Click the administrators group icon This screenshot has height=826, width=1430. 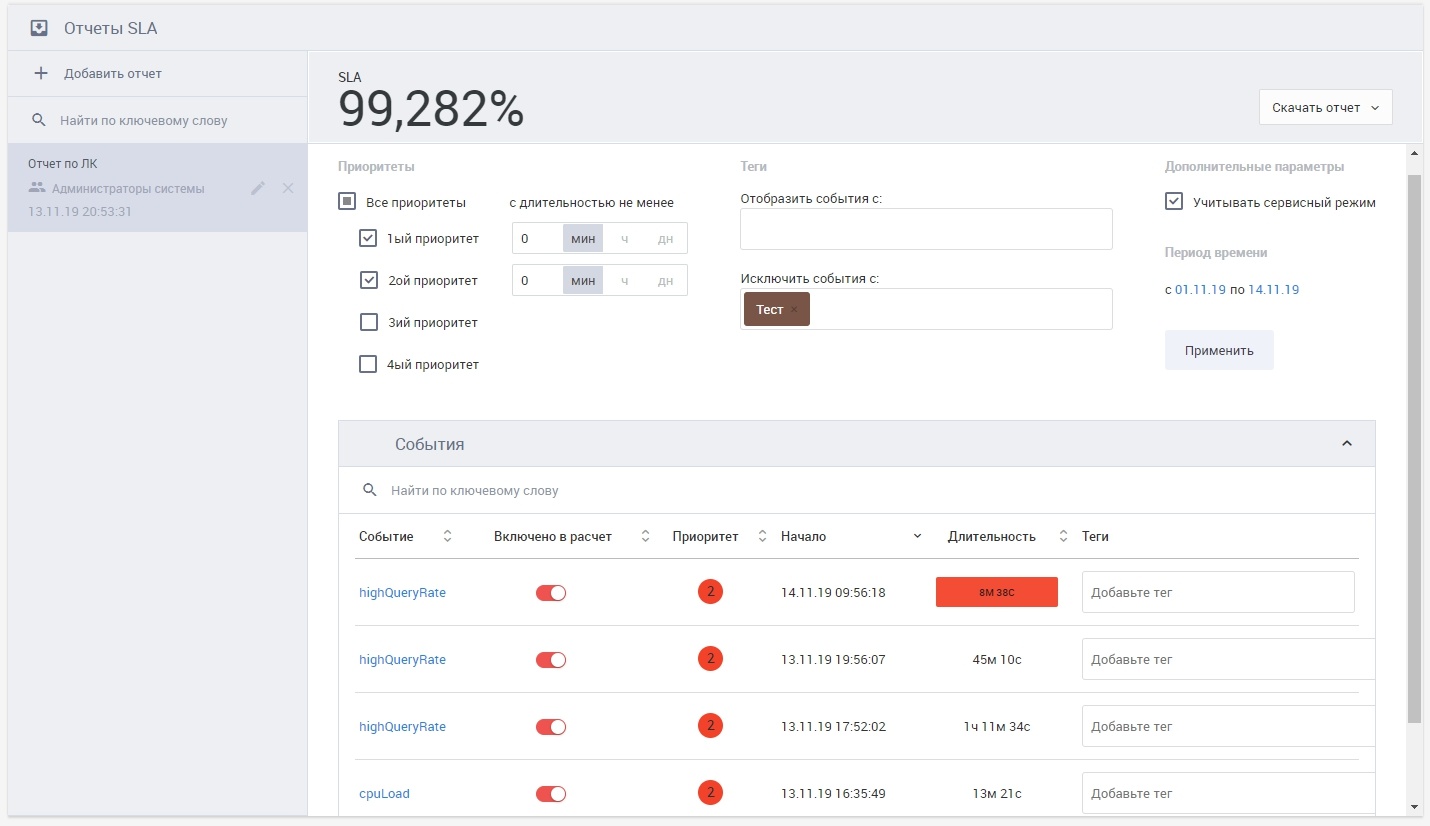click(x=37, y=188)
